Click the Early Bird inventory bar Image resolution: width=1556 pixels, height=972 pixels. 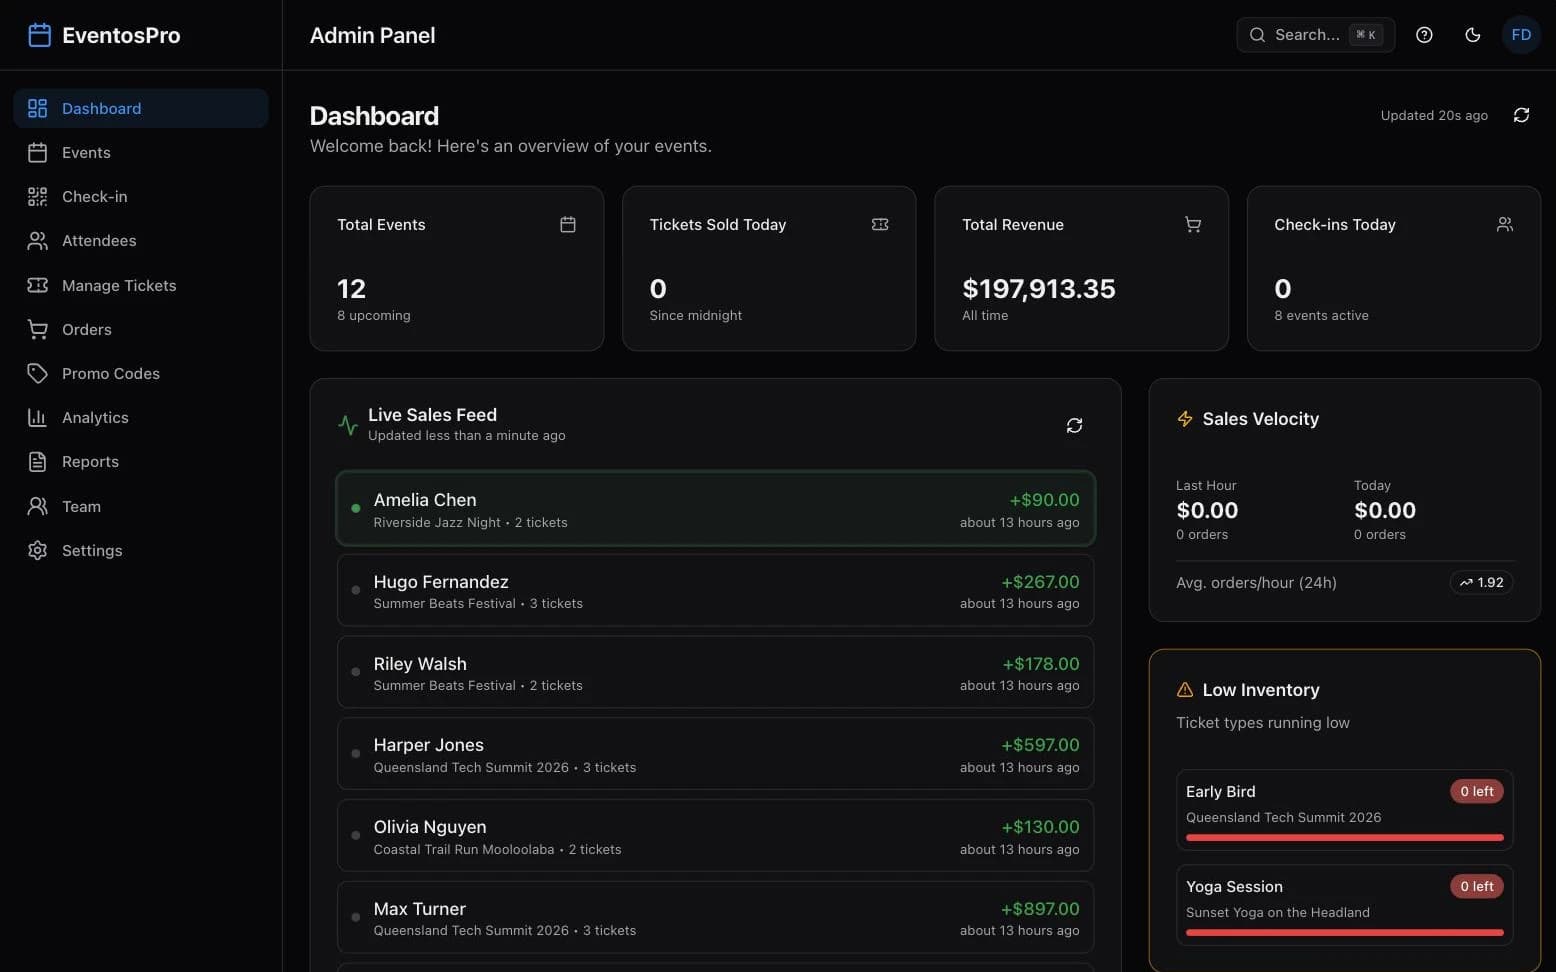pyautogui.click(x=1344, y=837)
